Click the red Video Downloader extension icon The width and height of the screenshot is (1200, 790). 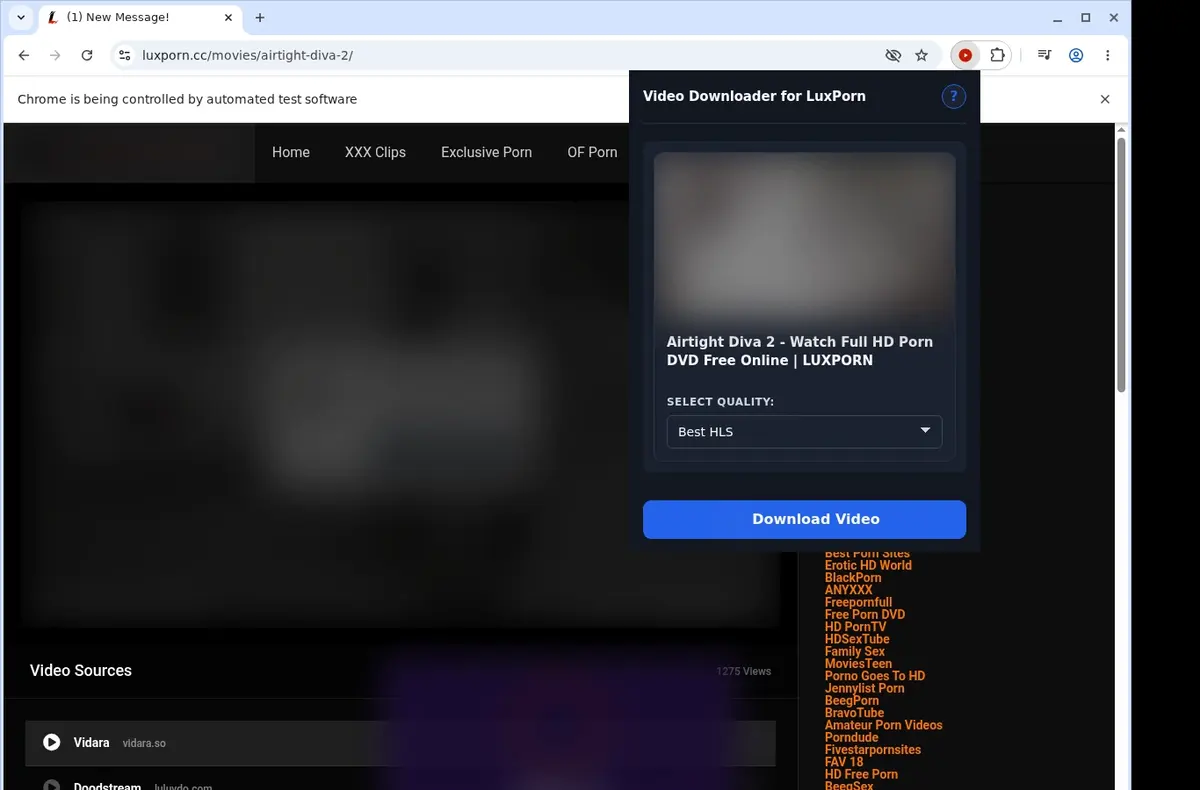[x=965, y=56]
